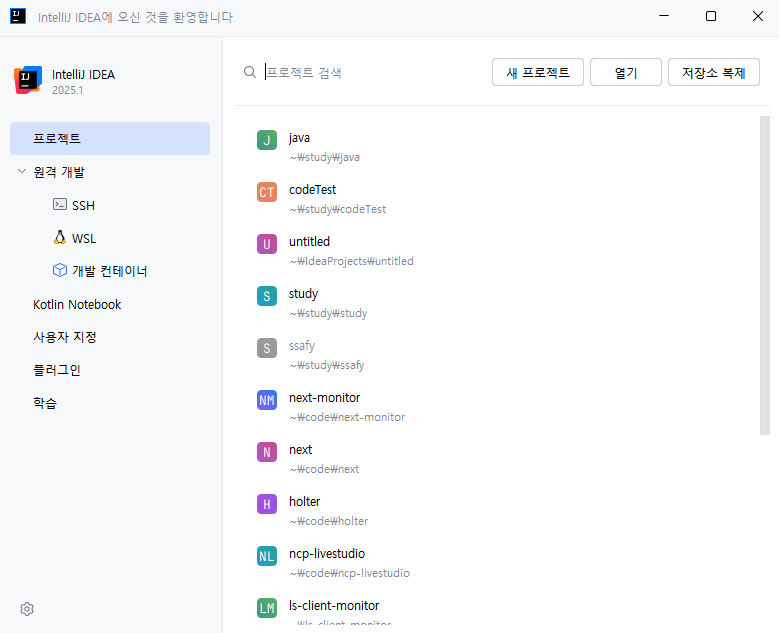Click the project list scrollbar
Image resolution: width=779 pixels, height=633 pixels.
point(765,276)
